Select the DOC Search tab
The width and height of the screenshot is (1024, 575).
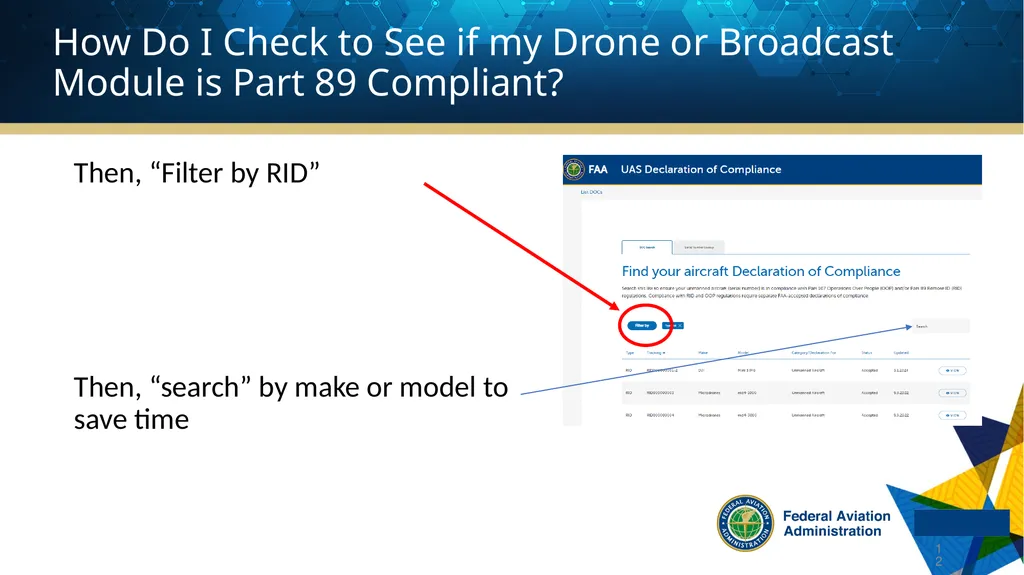pyautogui.click(x=647, y=248)
